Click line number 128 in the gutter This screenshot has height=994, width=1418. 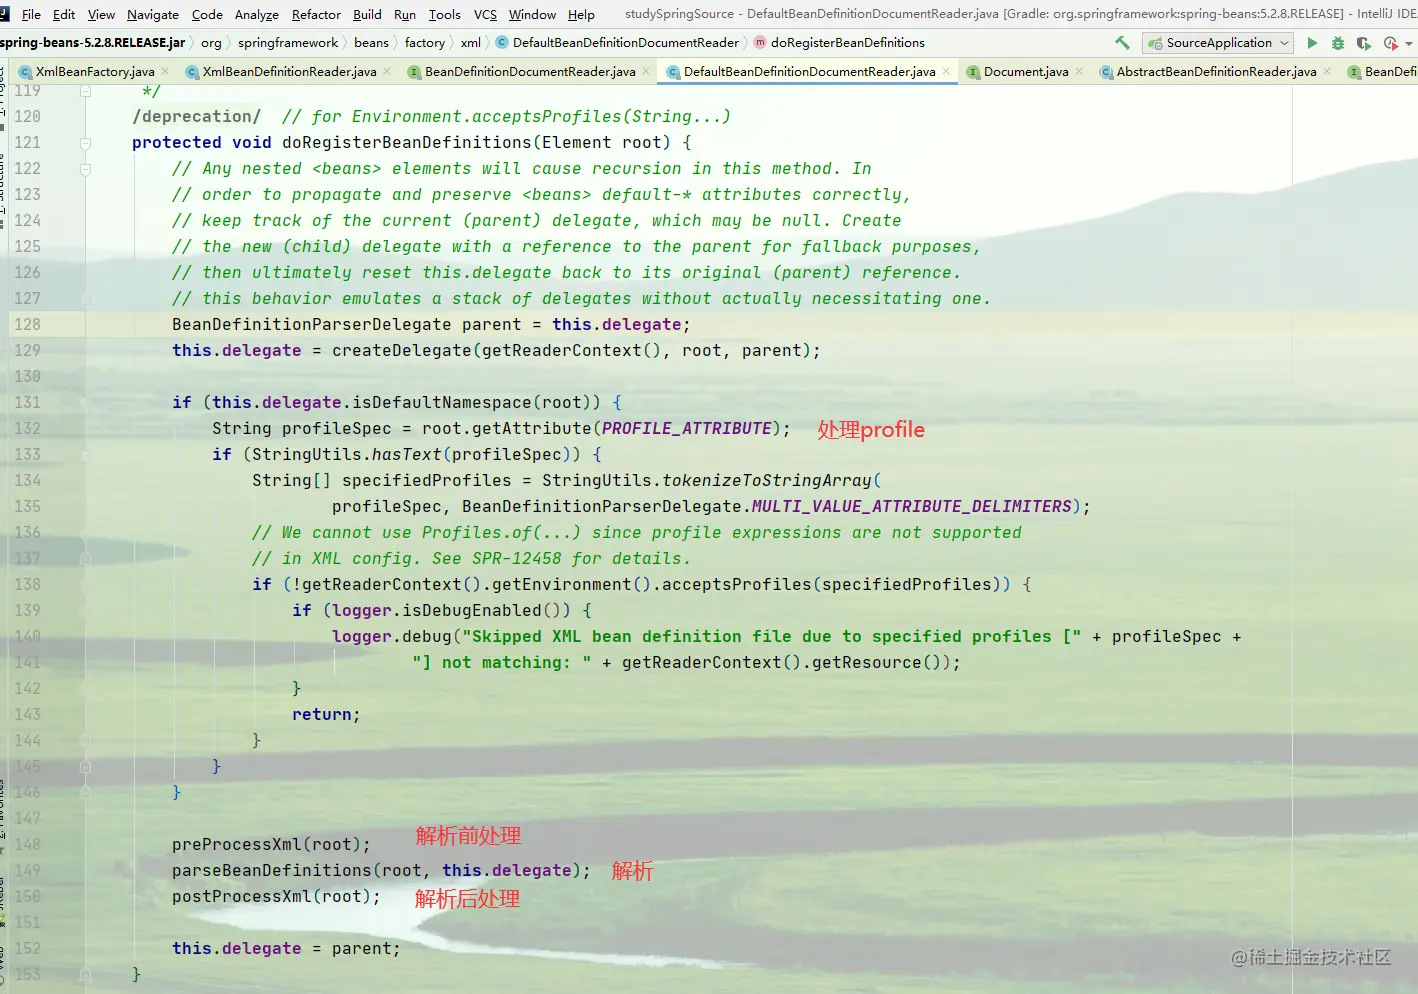27,324
